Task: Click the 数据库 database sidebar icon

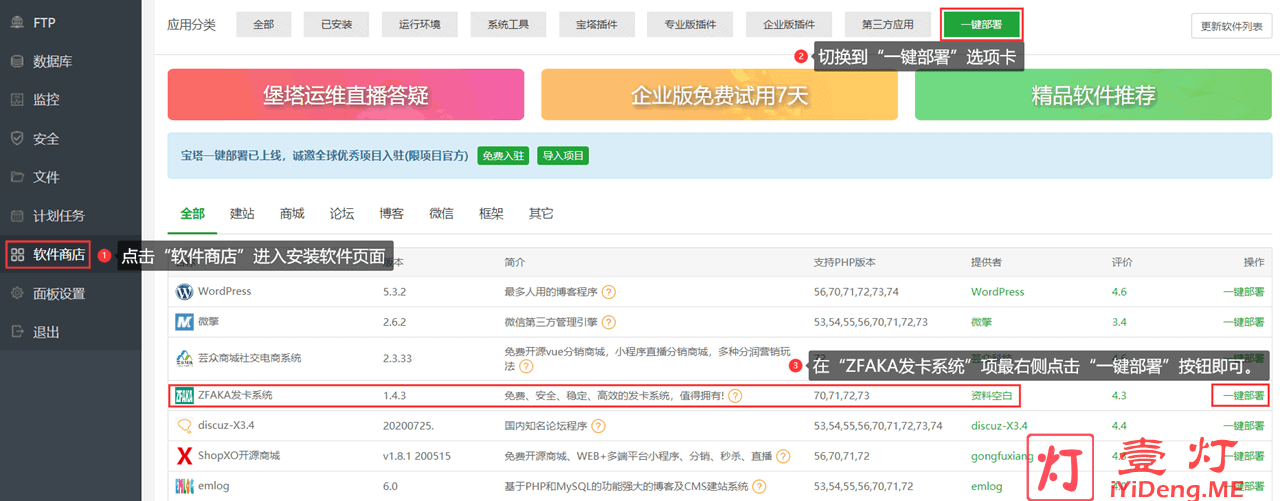Action: tap(17, 62)
